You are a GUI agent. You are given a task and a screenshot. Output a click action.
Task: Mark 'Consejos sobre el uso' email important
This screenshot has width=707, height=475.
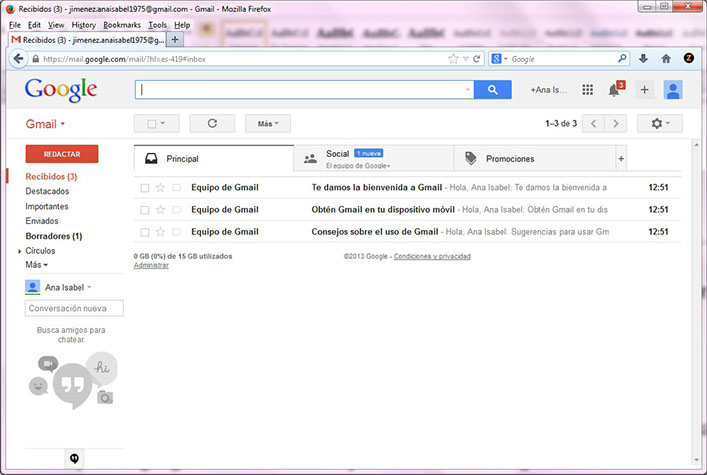[176, 232]
